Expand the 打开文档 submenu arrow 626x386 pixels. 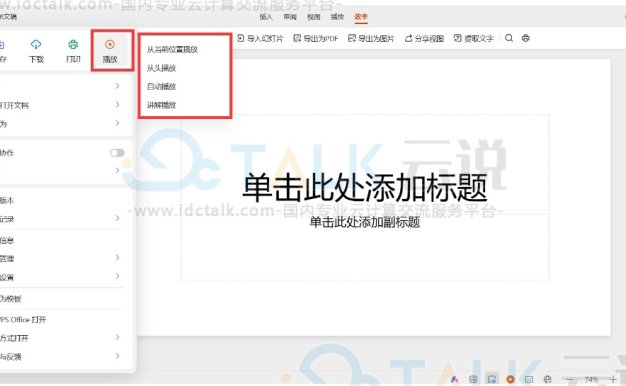tap(117, 105)
